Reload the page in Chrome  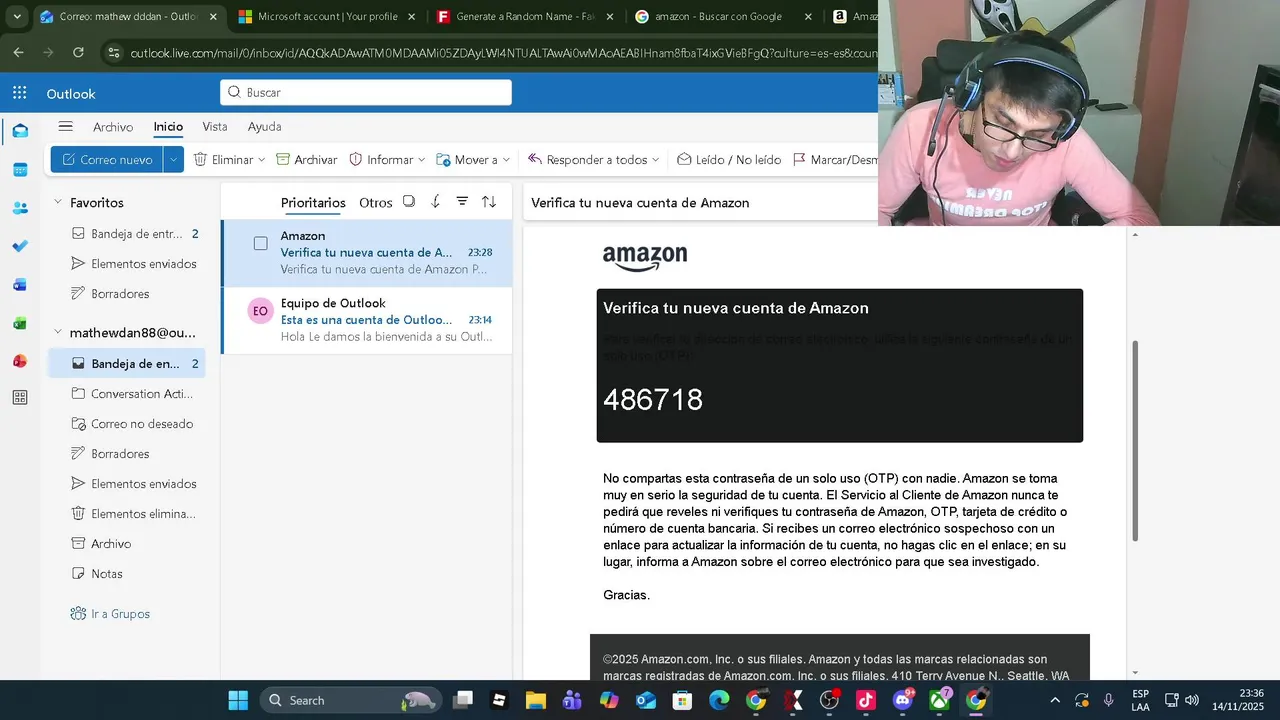[78, 52]
